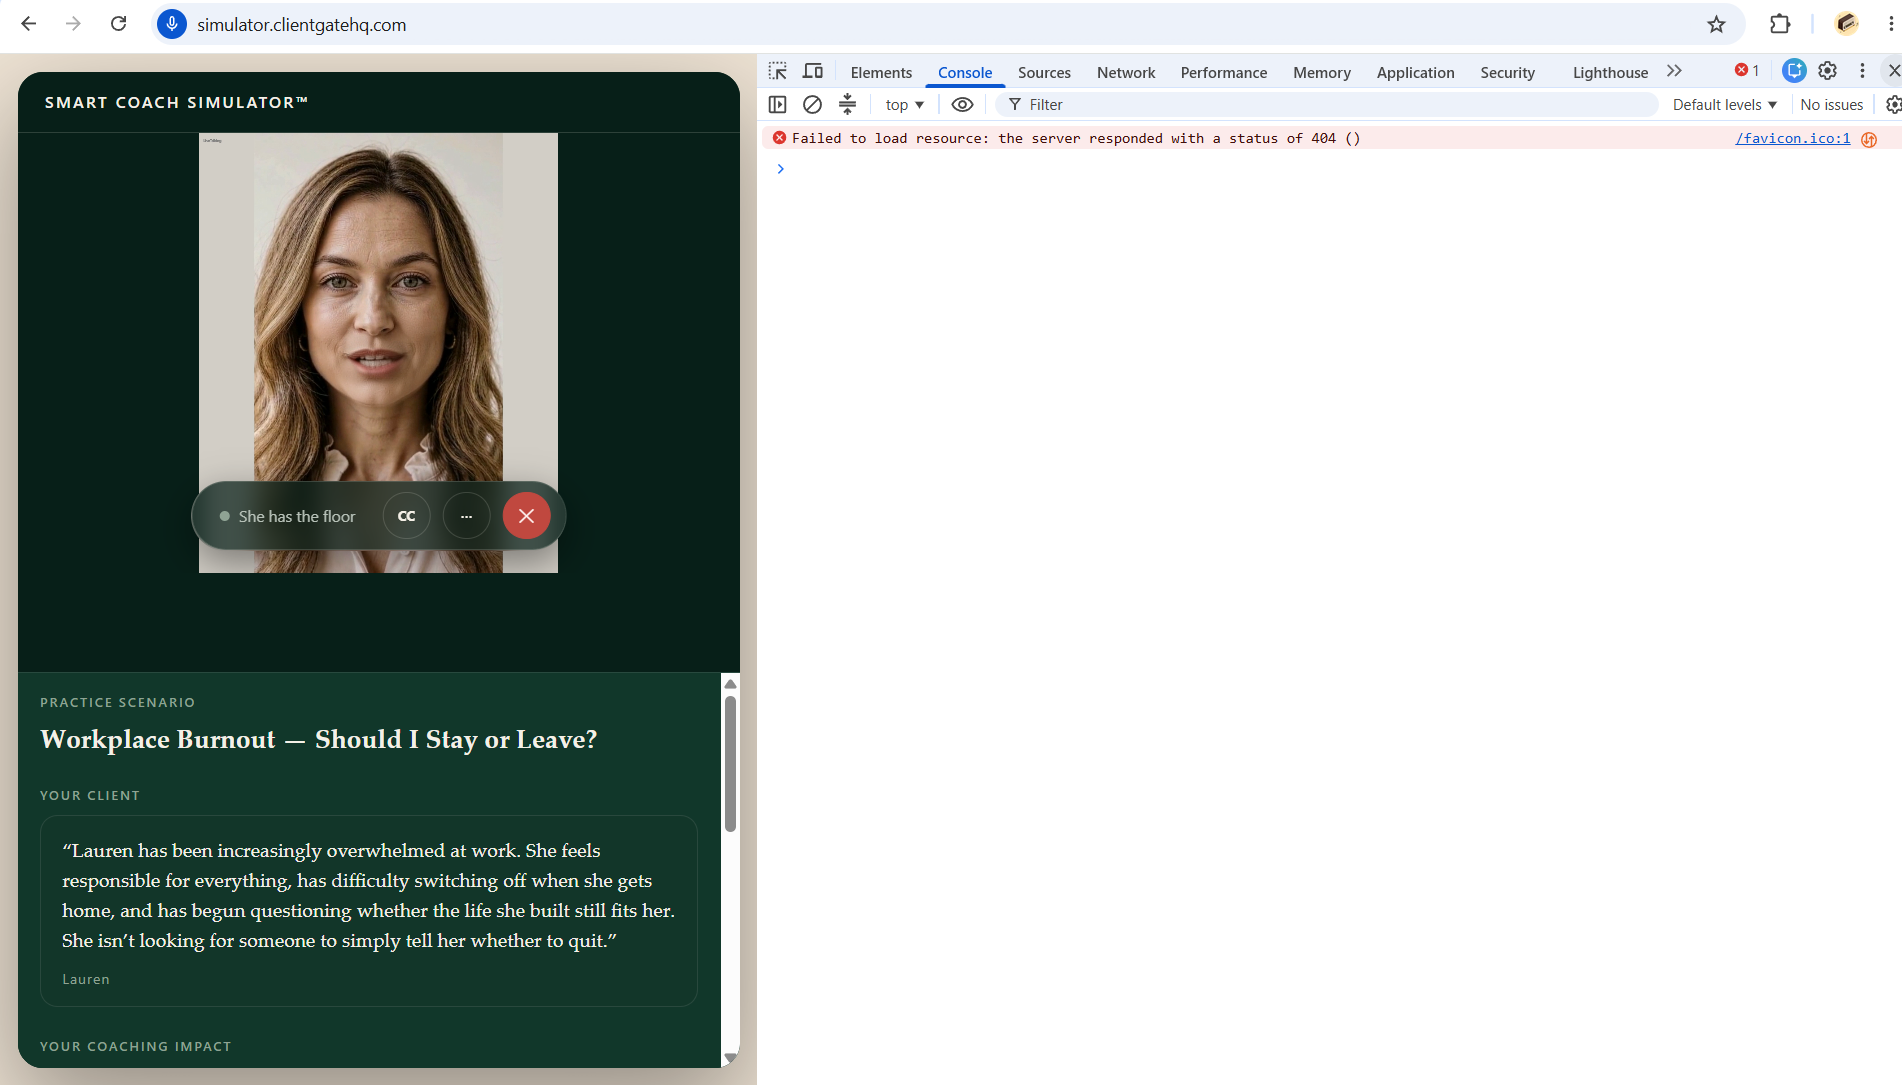Click the orange icon beside favicon error

[1869, 139]
